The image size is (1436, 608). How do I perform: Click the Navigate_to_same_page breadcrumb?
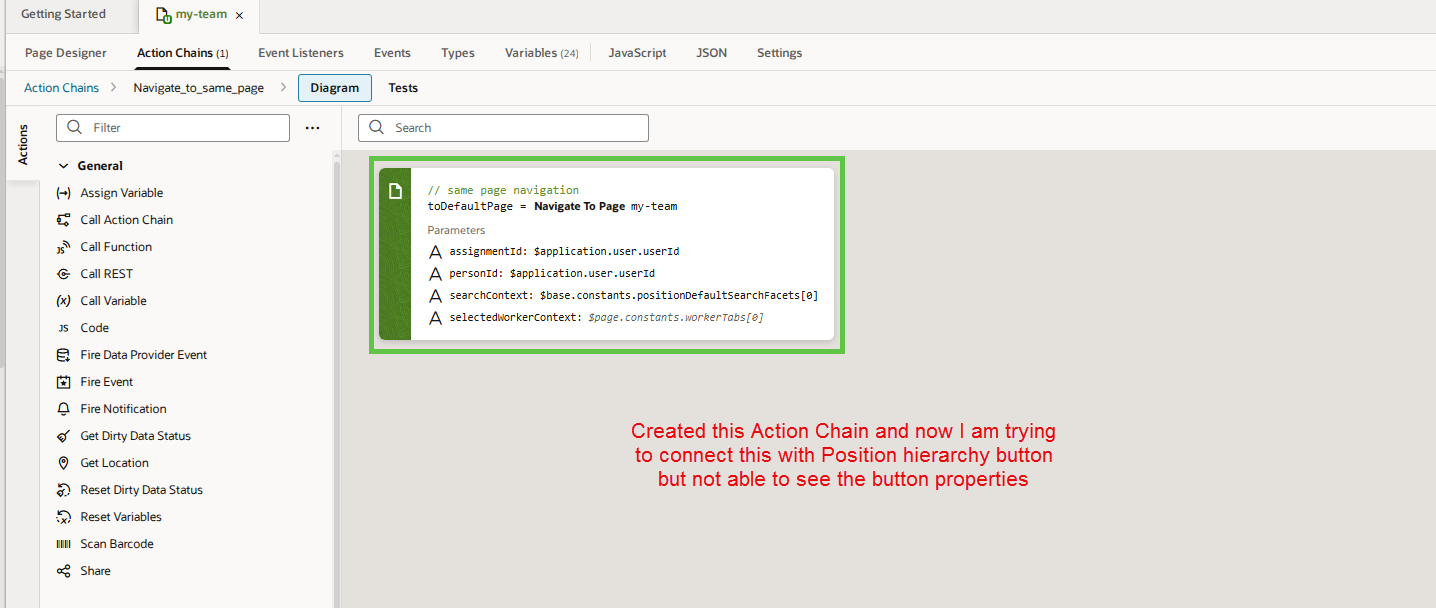199,88
